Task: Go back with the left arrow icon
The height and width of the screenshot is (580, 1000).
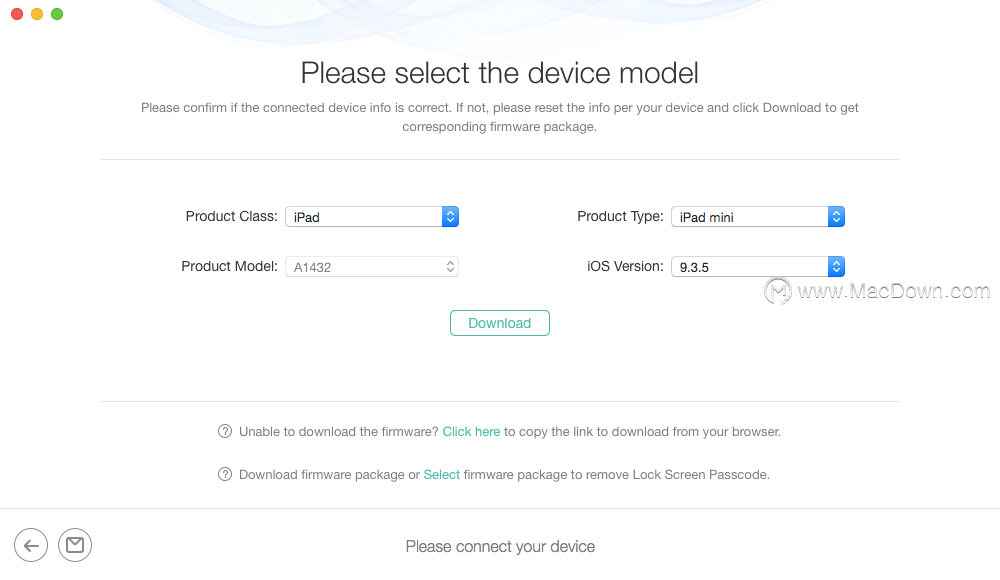Action: click(31, 546)
